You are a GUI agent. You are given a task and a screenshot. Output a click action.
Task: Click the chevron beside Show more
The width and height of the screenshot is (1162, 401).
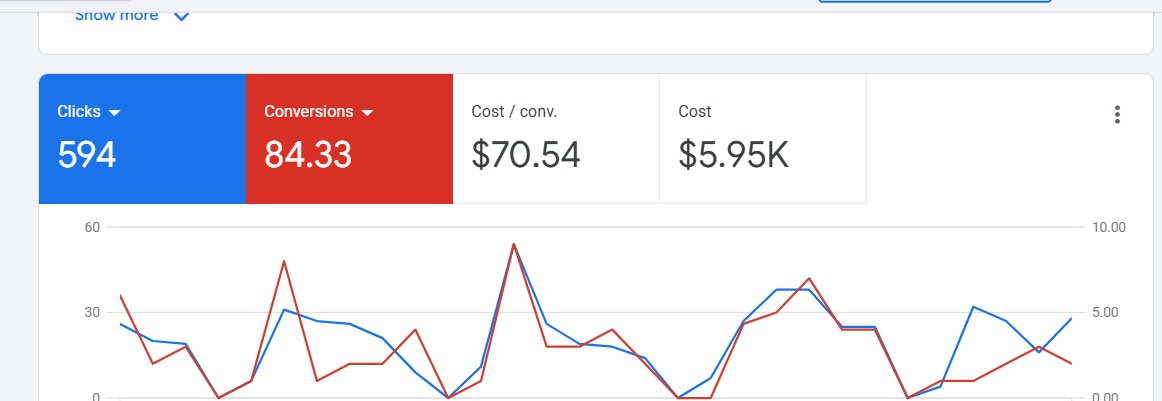coord(181,16)
